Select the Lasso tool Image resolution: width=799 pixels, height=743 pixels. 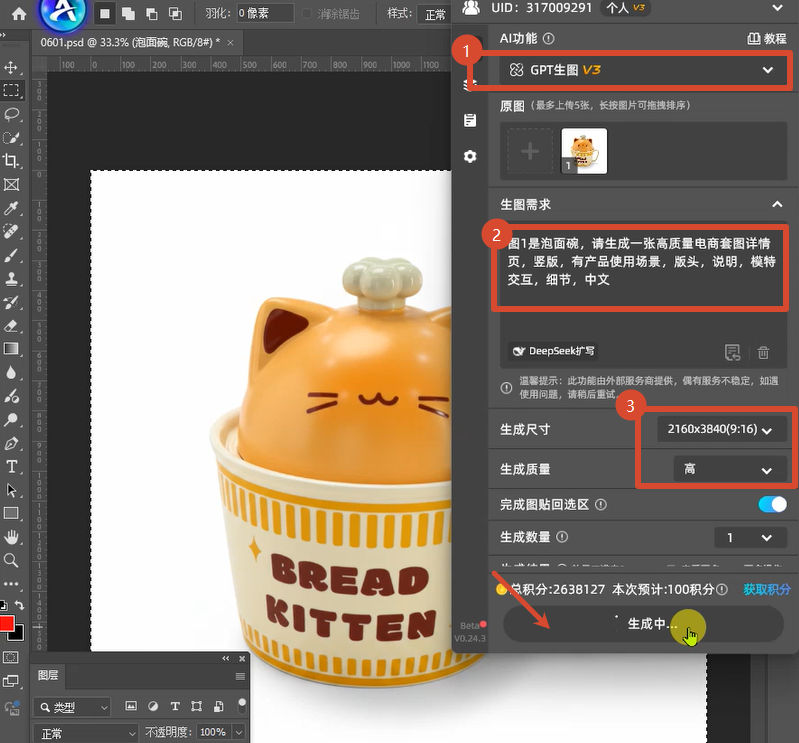pos(11,114)
